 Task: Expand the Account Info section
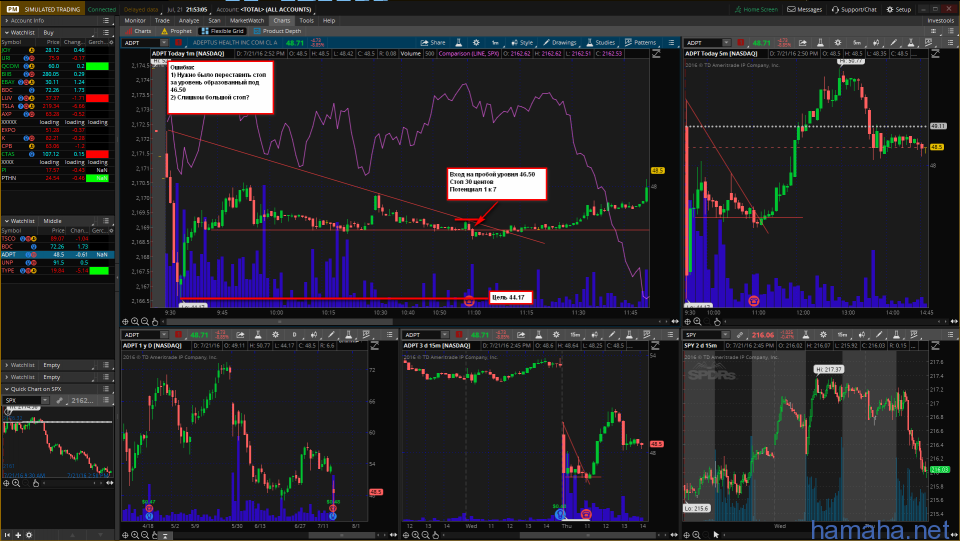[7, 20]
